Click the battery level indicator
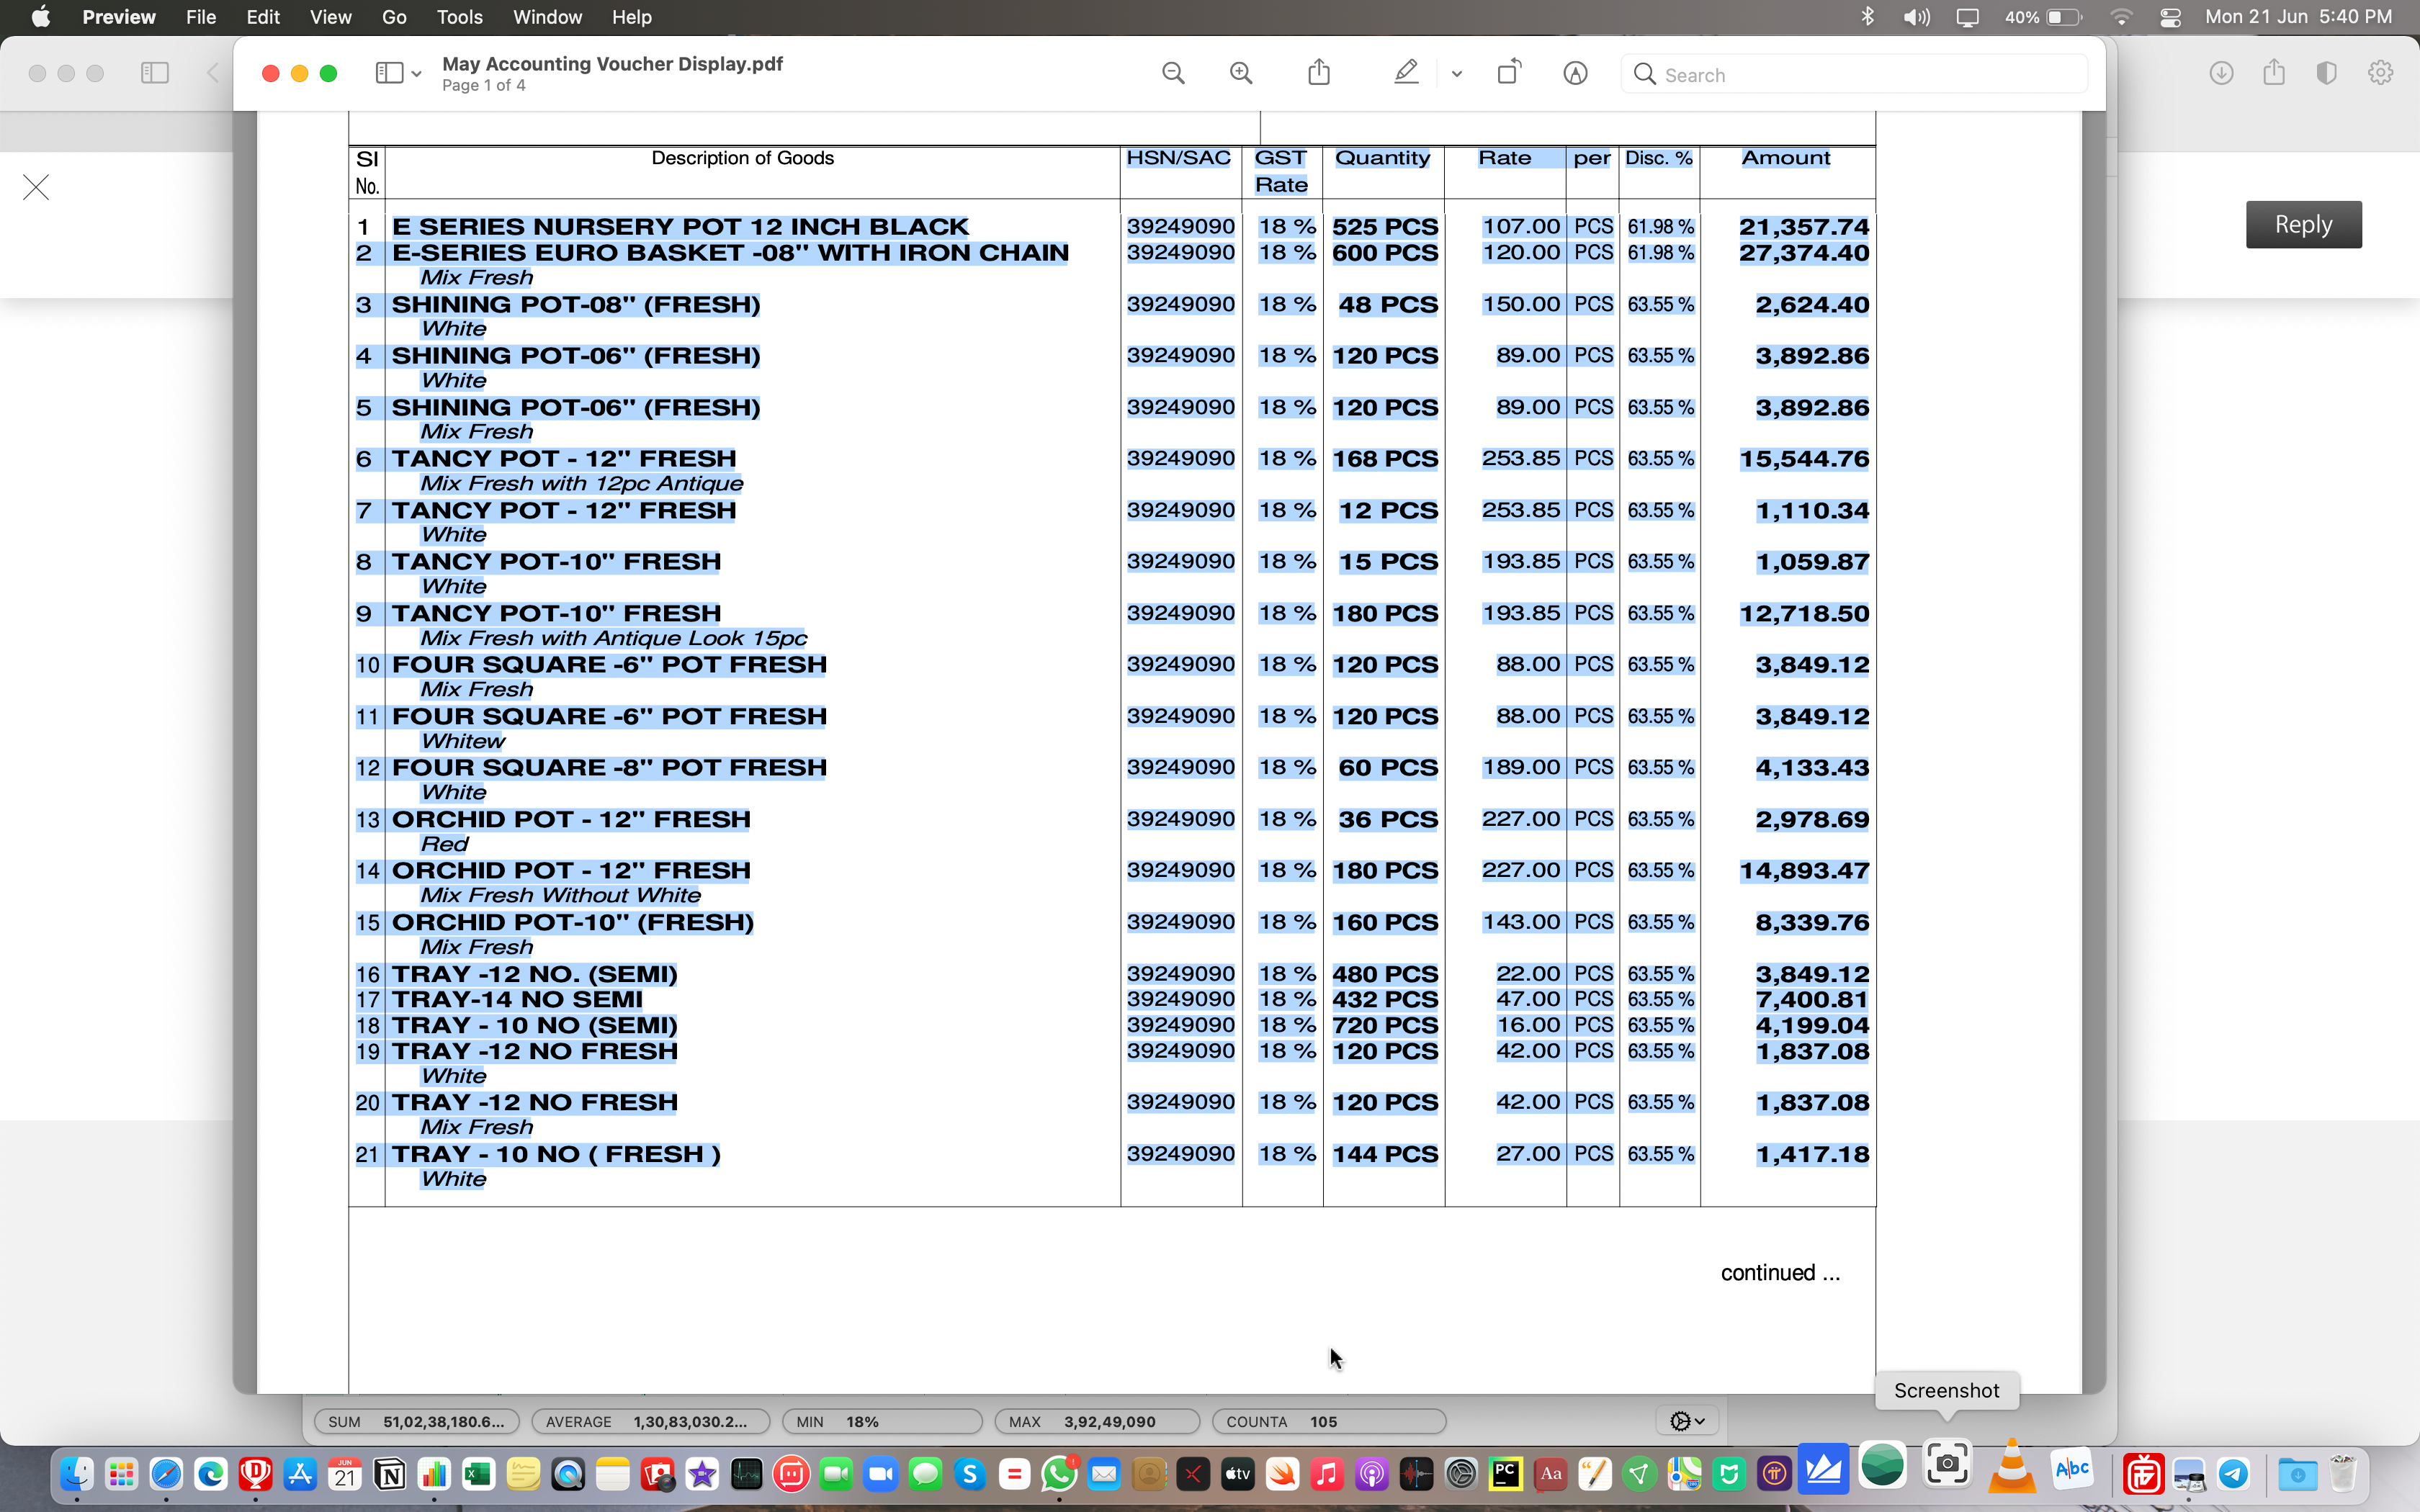 (2063, 17)
